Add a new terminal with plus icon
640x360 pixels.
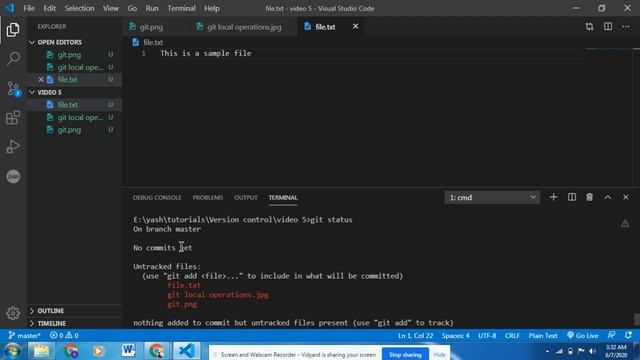tap(553, 197)
